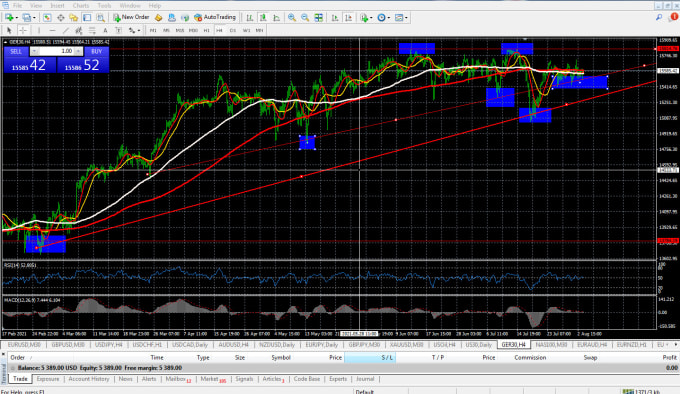The height and width of the screenshot is (394, 680).
Task: Select the horizontal line tool
Action: point(52,30)
